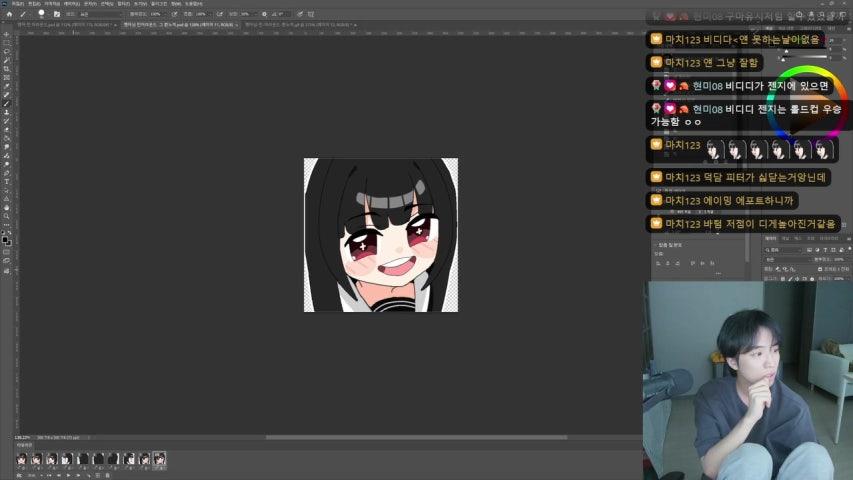Select the Eyedropper tool
The width and height of the screenshot is (853, 480).
[x=7, y=86]
